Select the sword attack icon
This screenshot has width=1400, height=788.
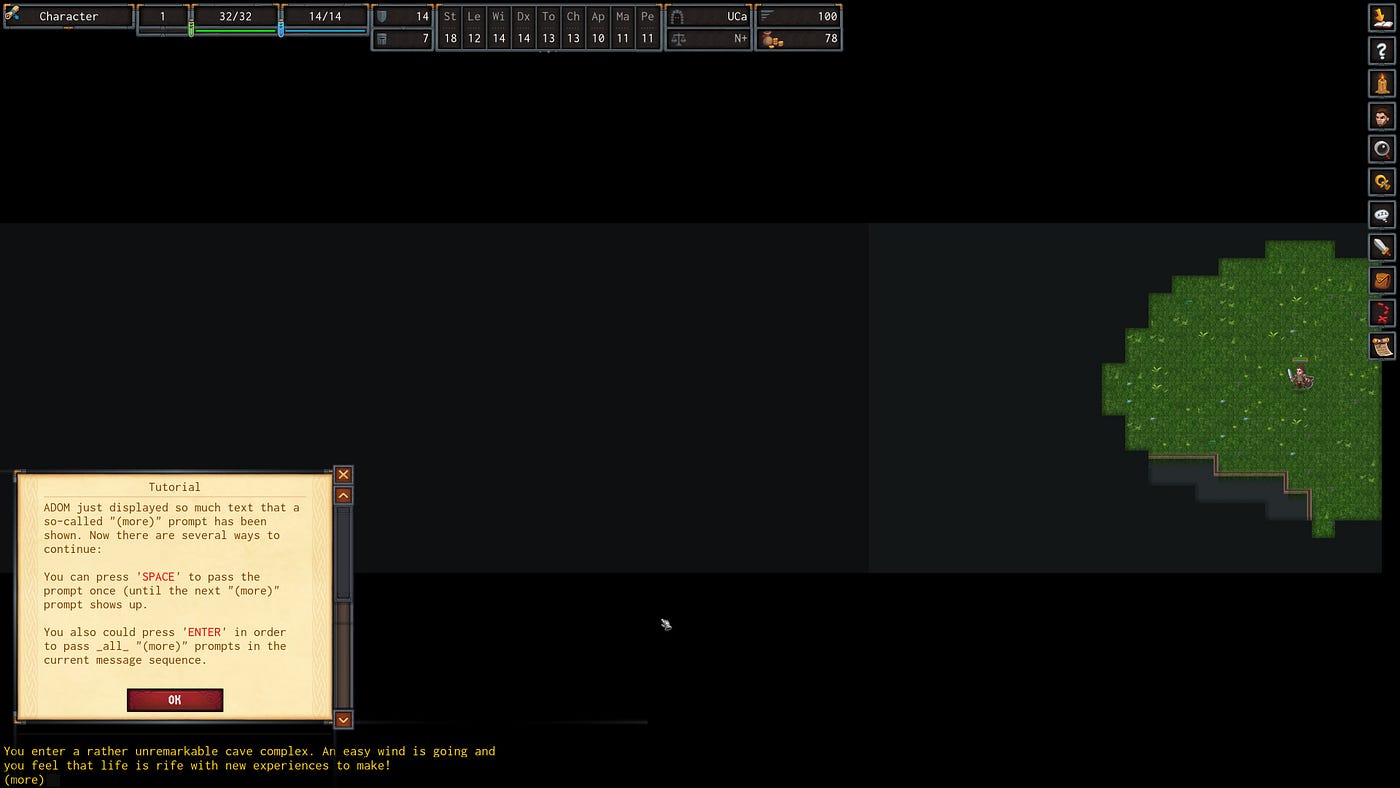[1382, 247]
